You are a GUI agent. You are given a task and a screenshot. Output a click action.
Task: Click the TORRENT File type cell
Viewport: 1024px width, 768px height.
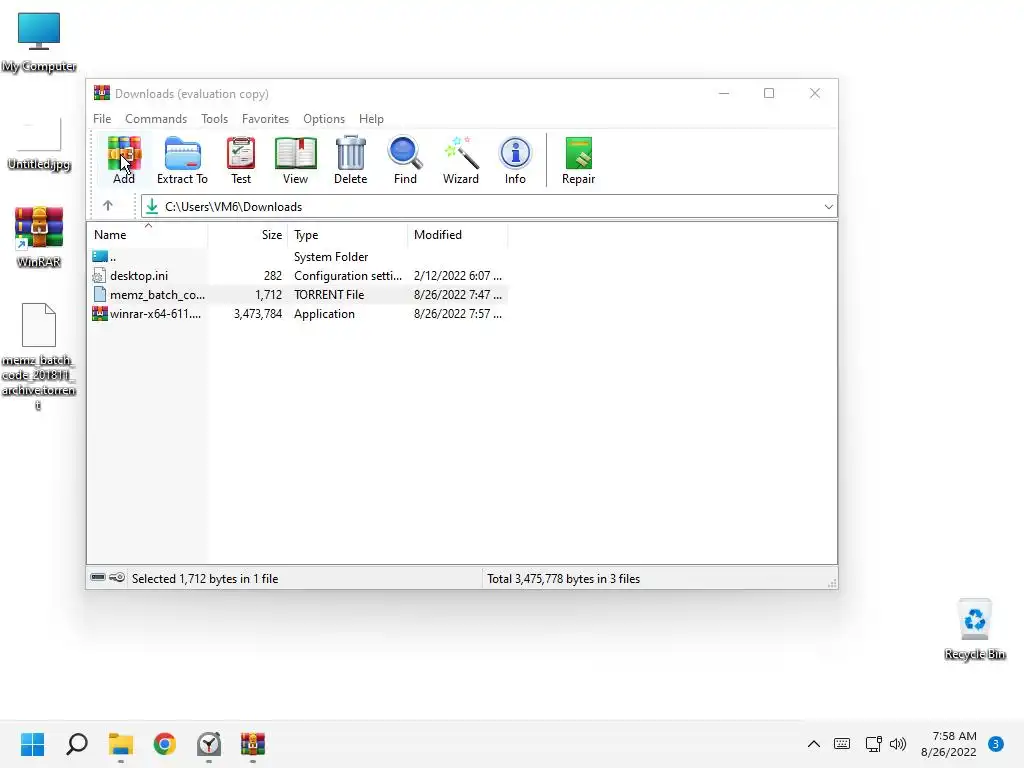pyautogui.click(x=329, y=295)
